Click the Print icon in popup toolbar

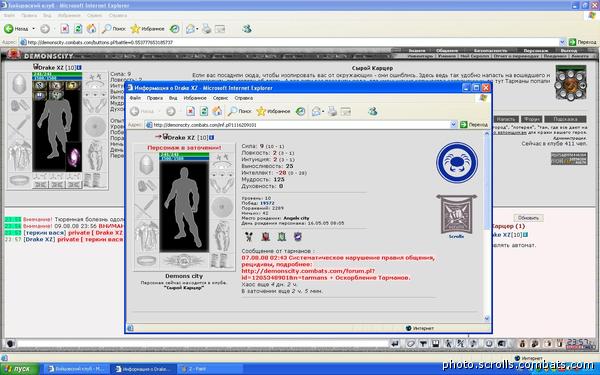pos(332,111)
